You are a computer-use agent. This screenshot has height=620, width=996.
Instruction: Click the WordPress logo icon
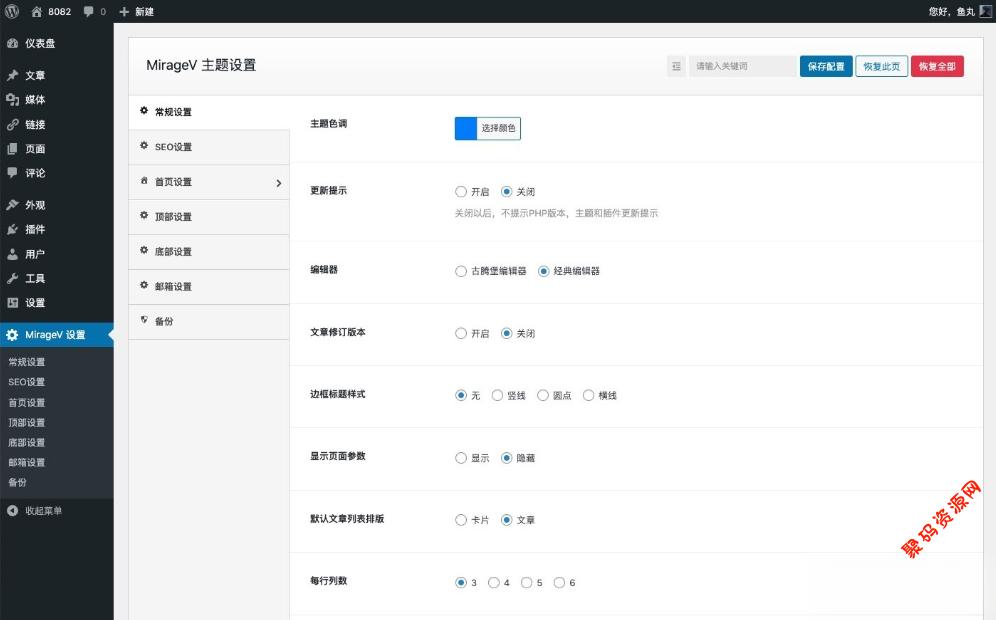click(x=11, y=11)
